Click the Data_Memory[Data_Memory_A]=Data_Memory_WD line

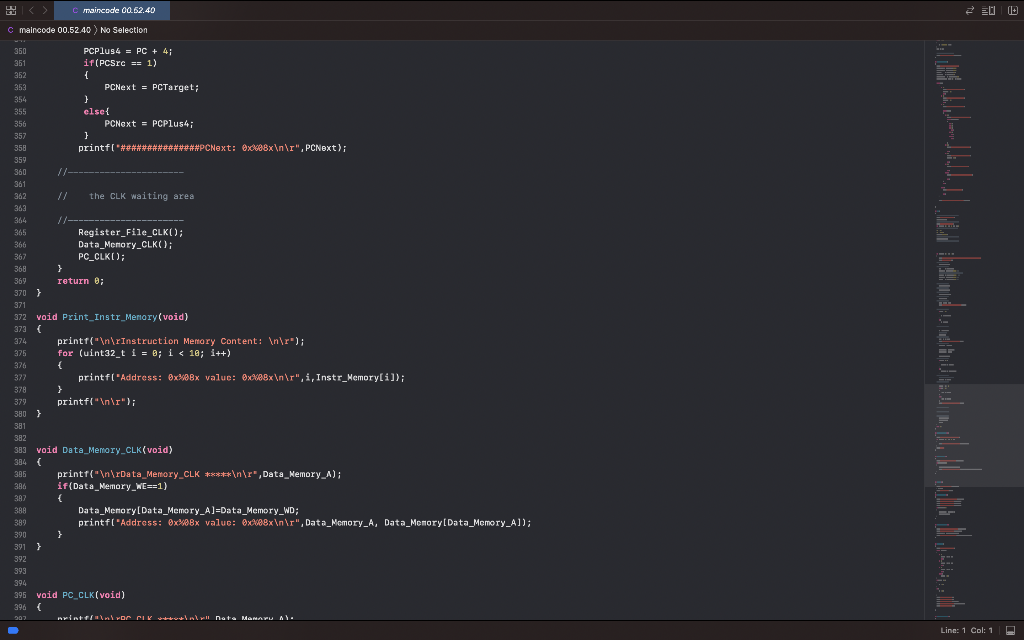[189, 511]
